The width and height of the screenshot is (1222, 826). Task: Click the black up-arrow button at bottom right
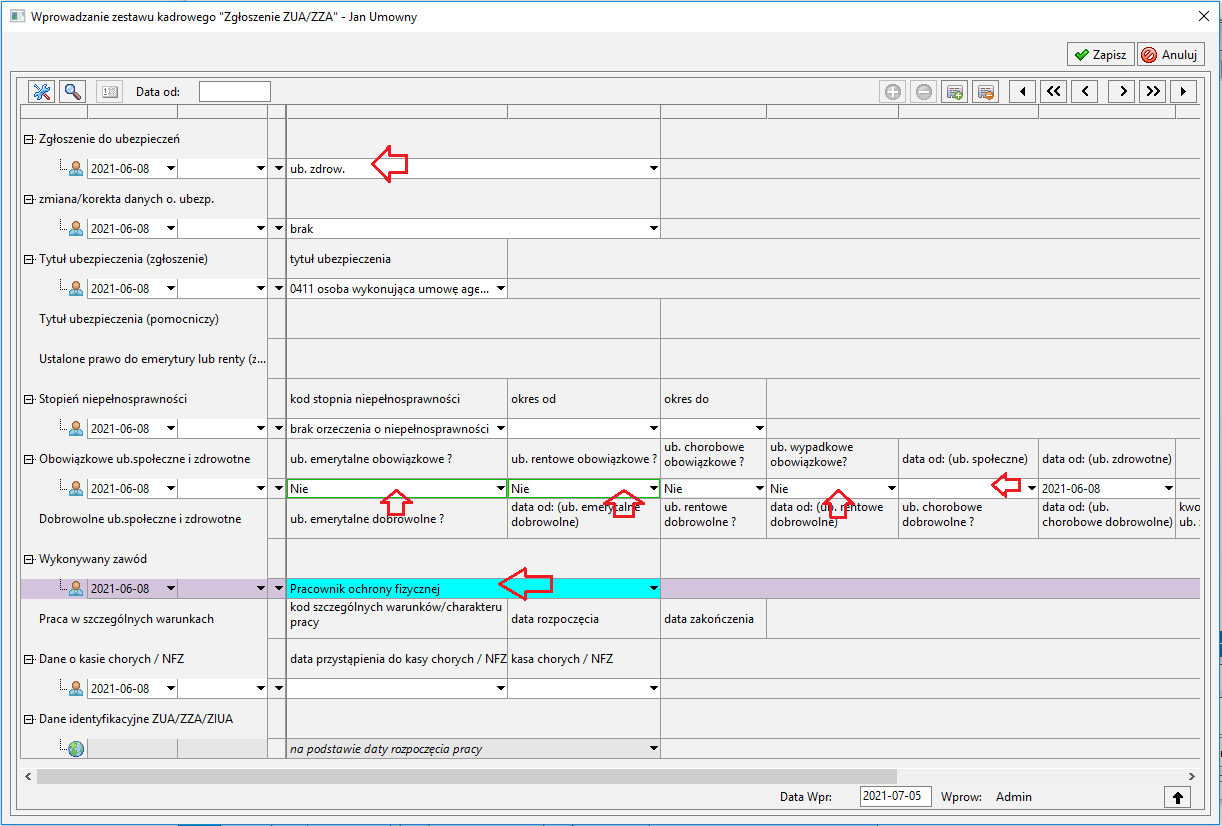1178,797
